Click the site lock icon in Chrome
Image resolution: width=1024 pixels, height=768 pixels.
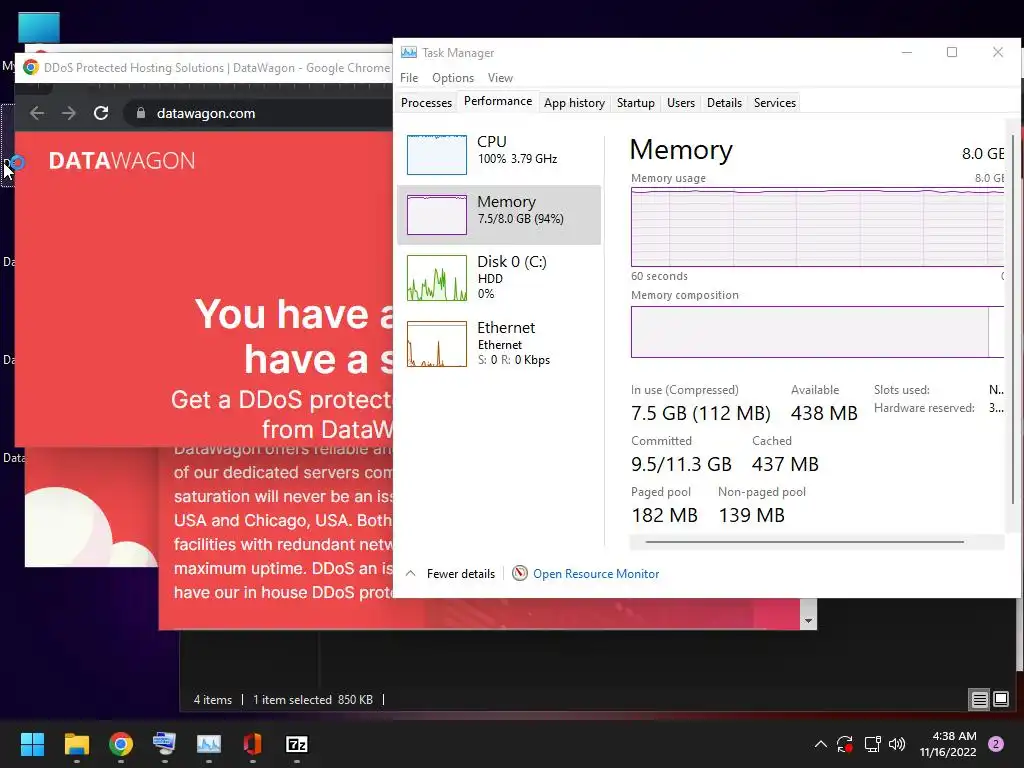pos(140,113)
